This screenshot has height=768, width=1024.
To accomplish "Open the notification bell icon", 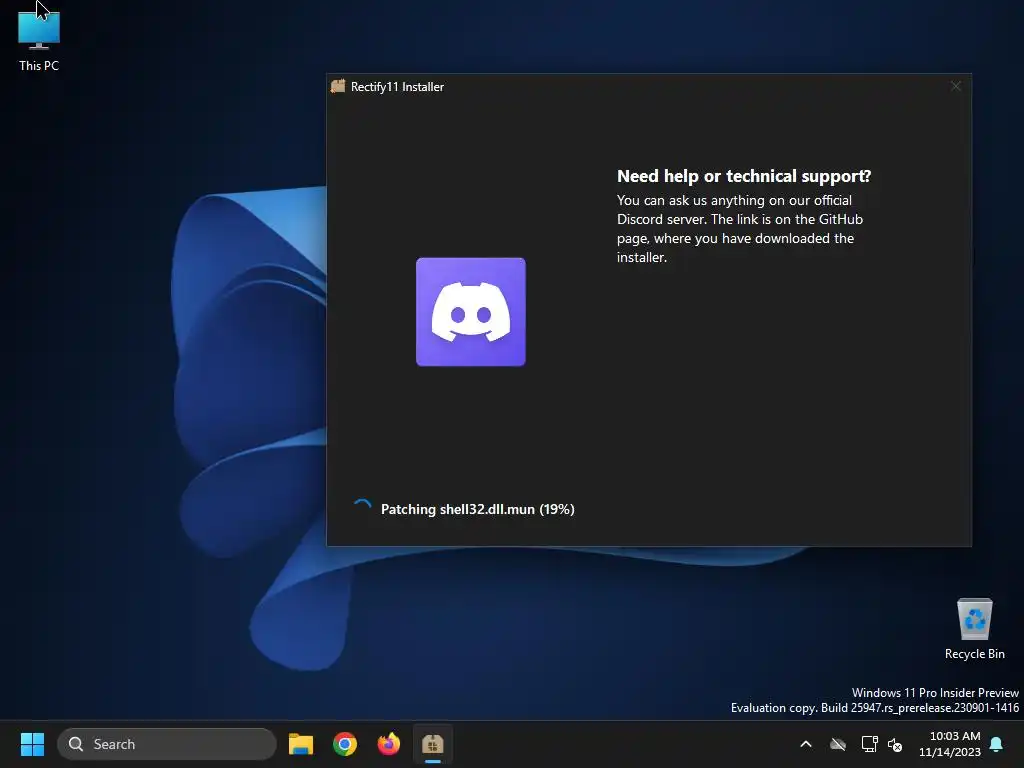I will pyautogui.click(x=997, y=744).
